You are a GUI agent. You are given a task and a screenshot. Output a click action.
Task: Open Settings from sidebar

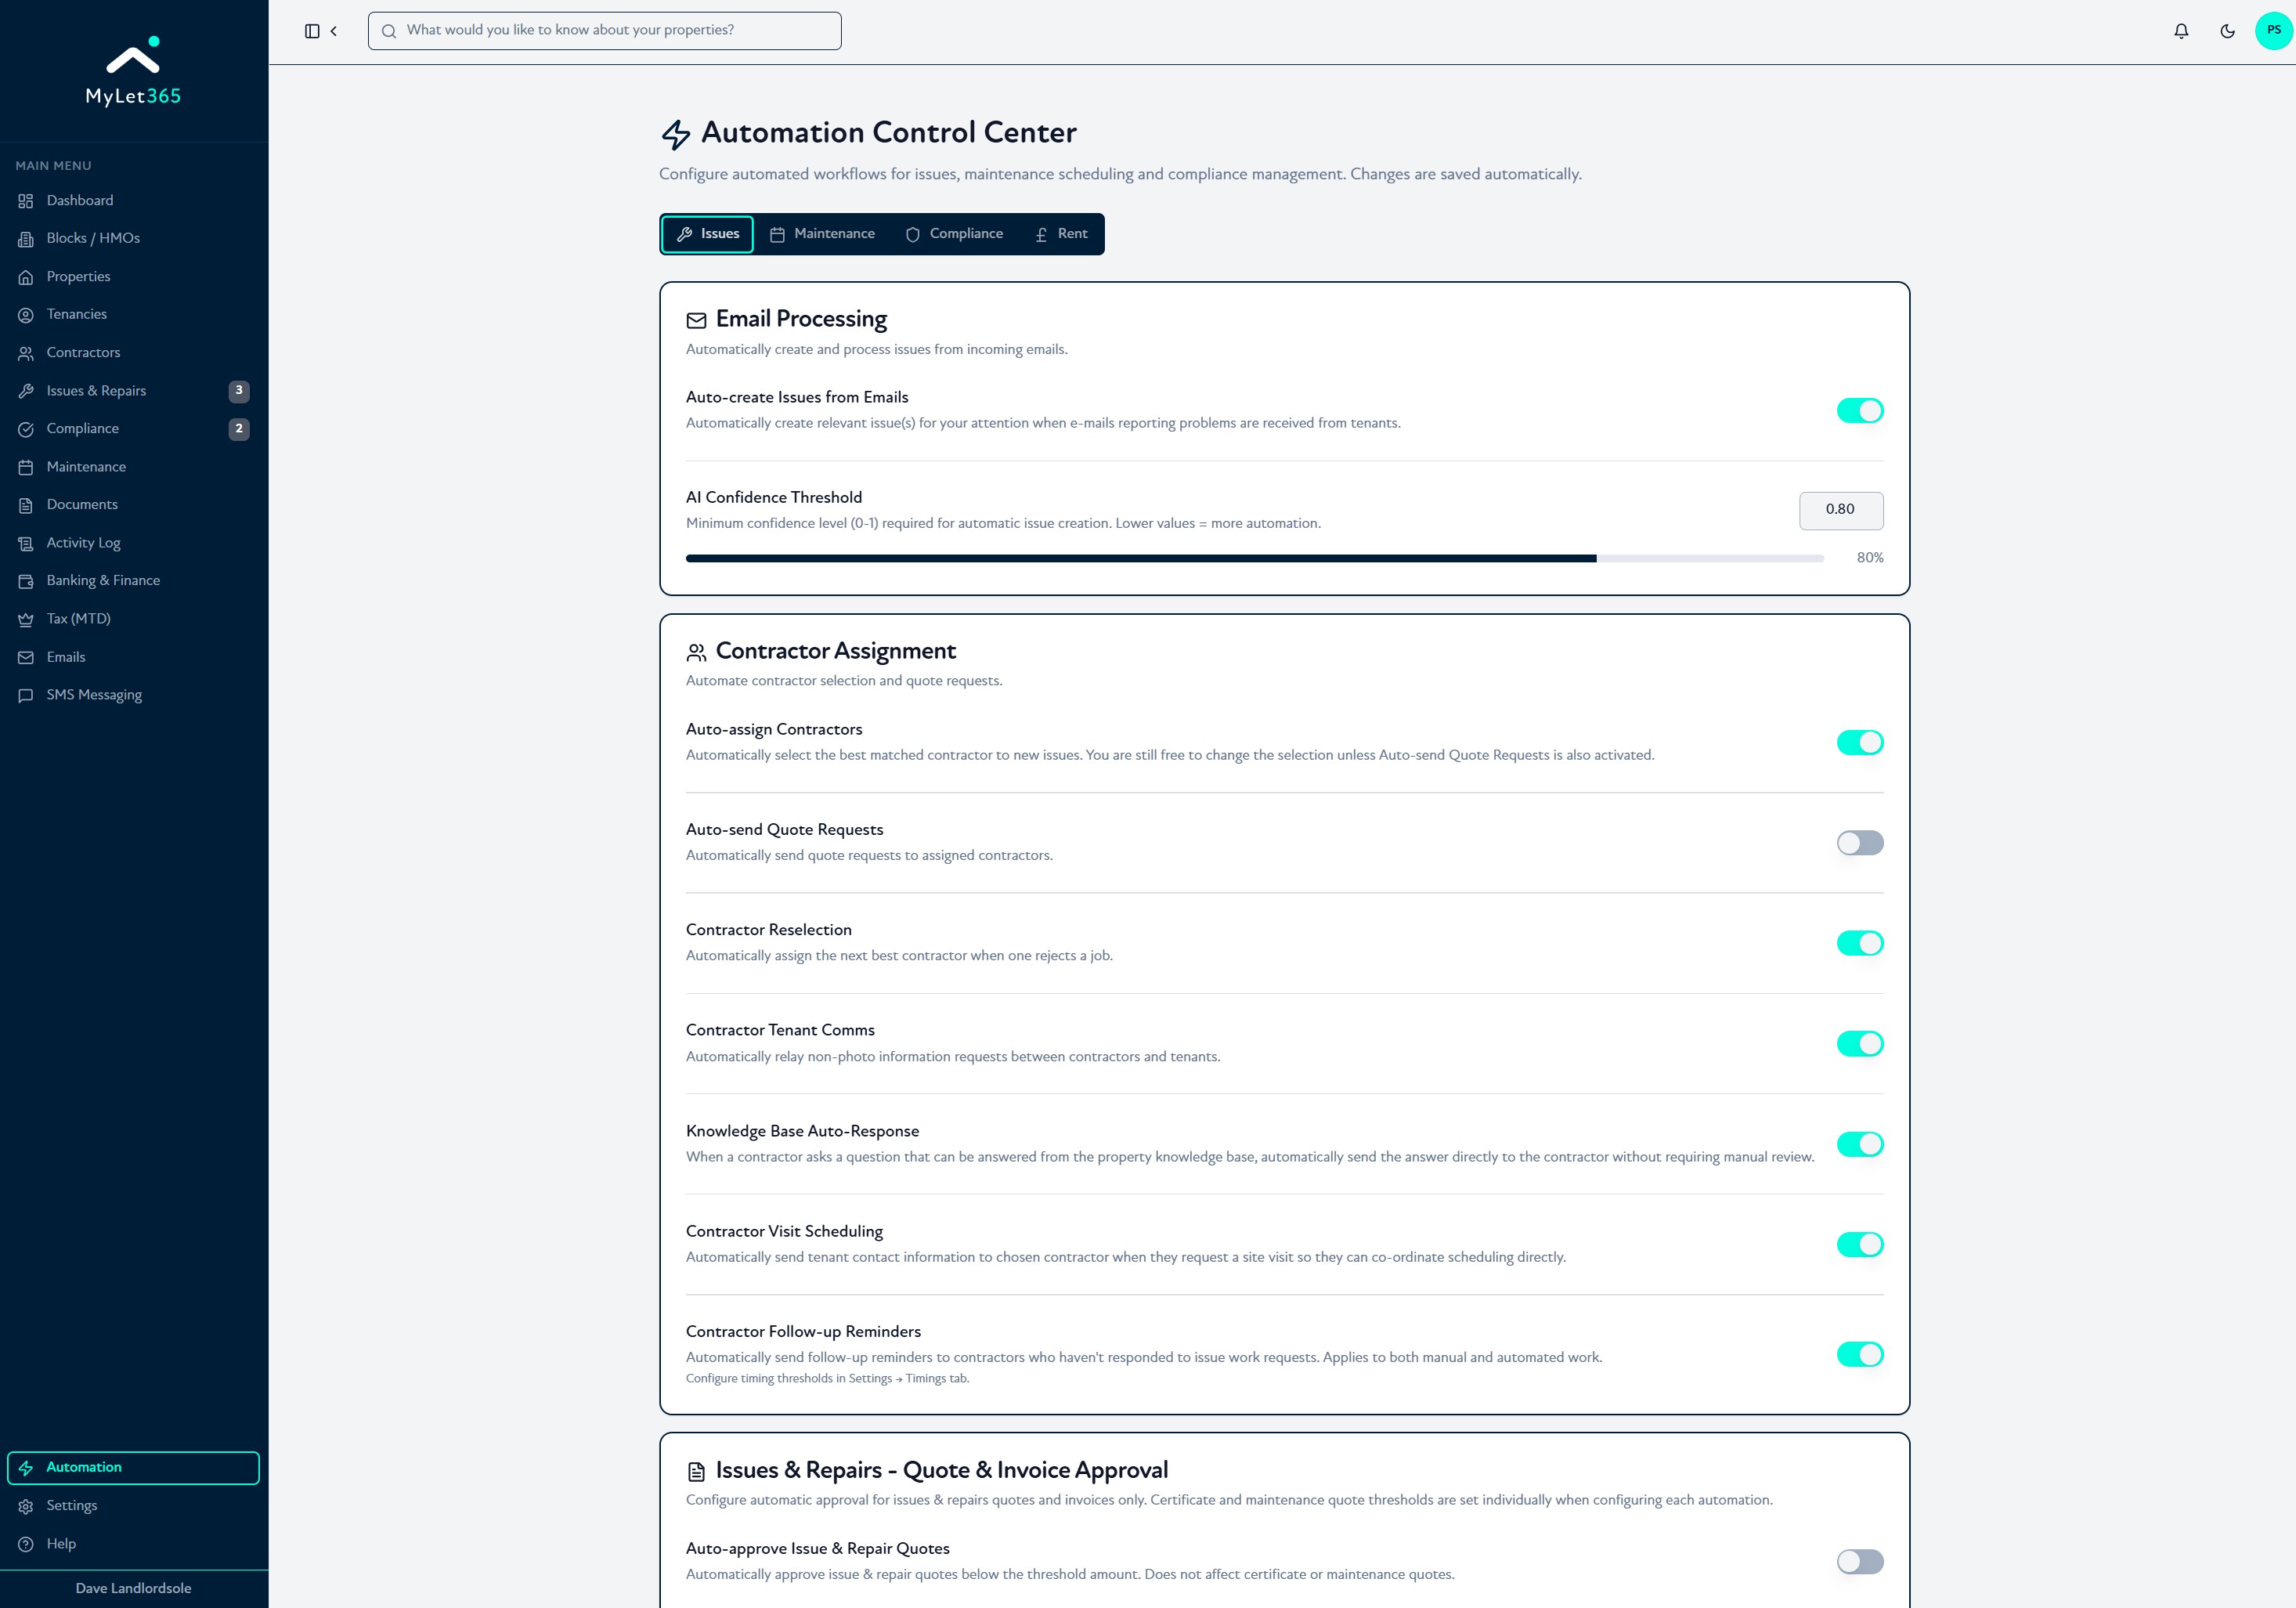pyautogui.click(x=133, y=1506)
